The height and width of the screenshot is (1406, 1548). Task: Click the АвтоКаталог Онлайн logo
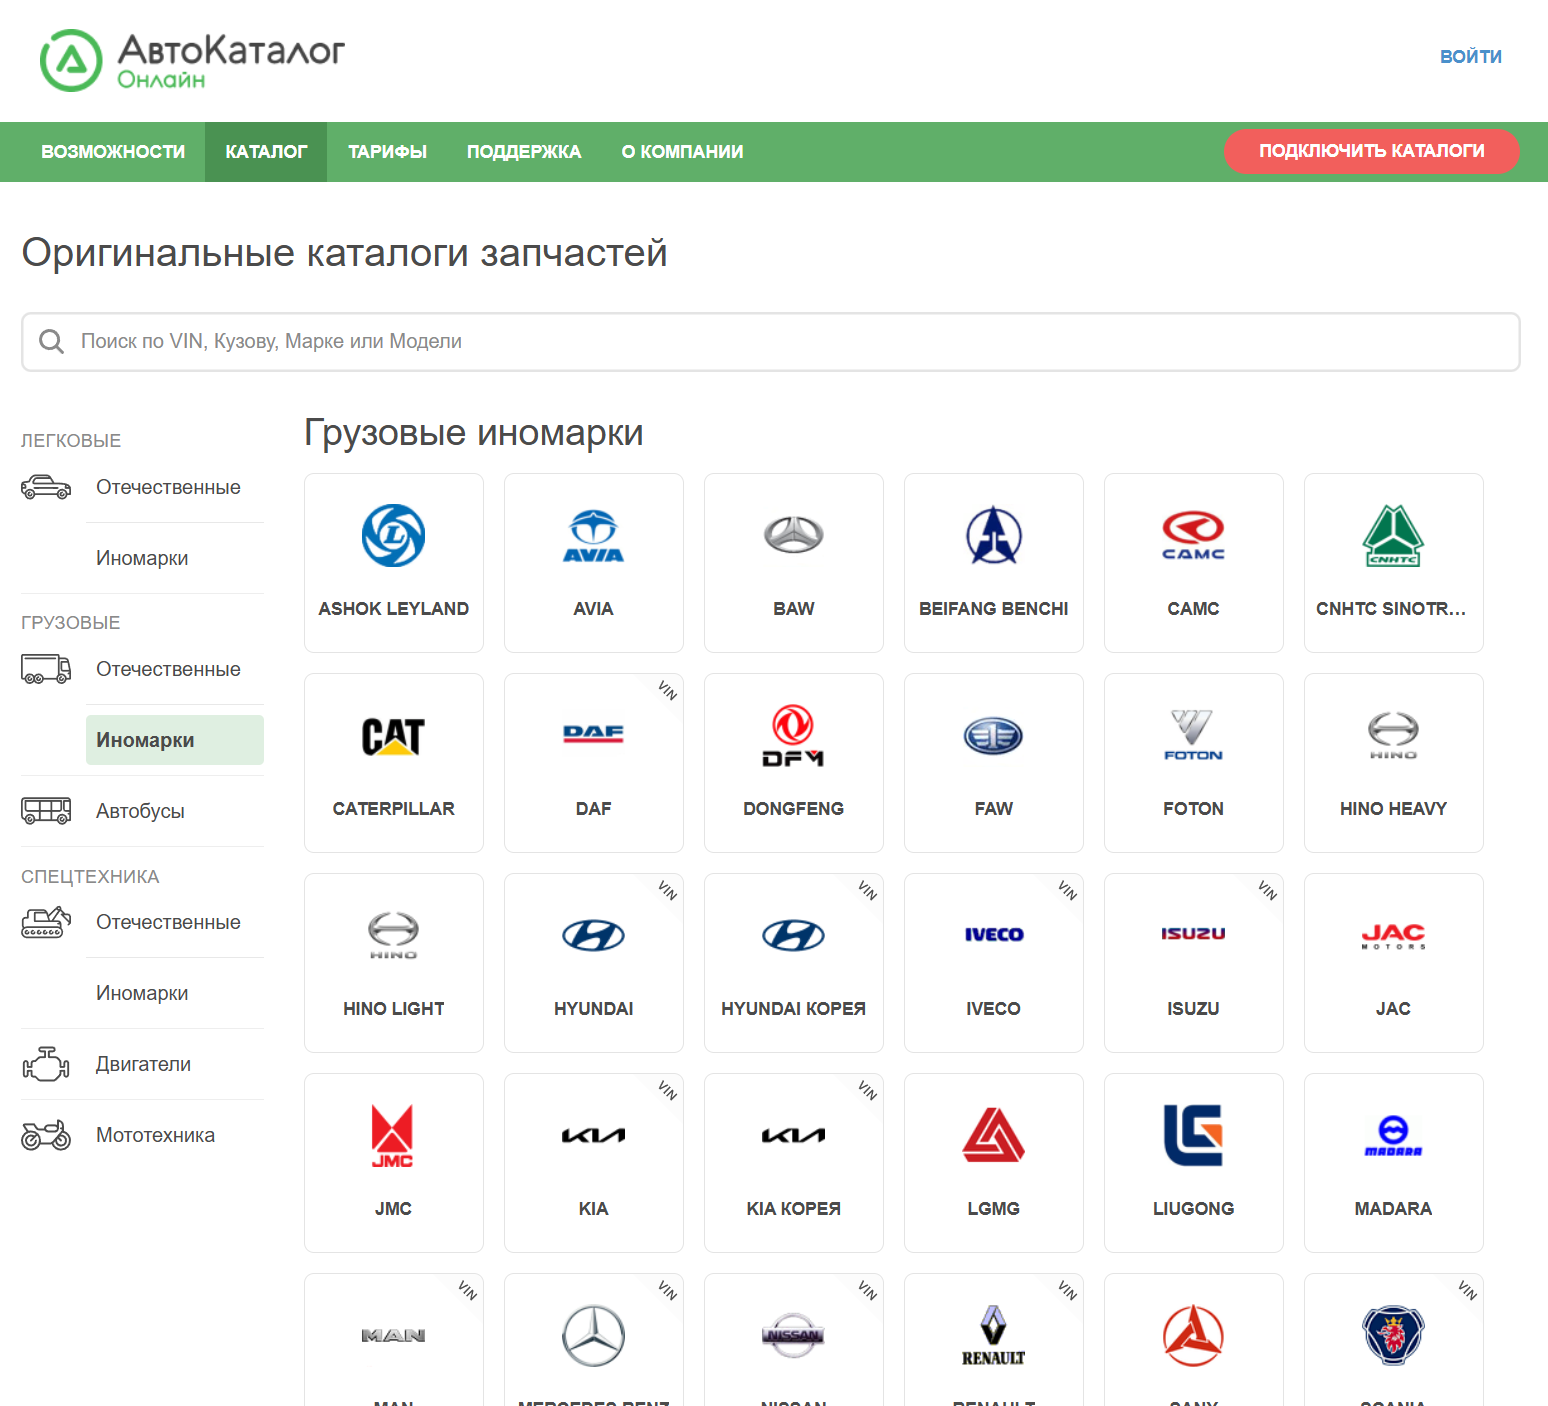[x=192, y=60]
